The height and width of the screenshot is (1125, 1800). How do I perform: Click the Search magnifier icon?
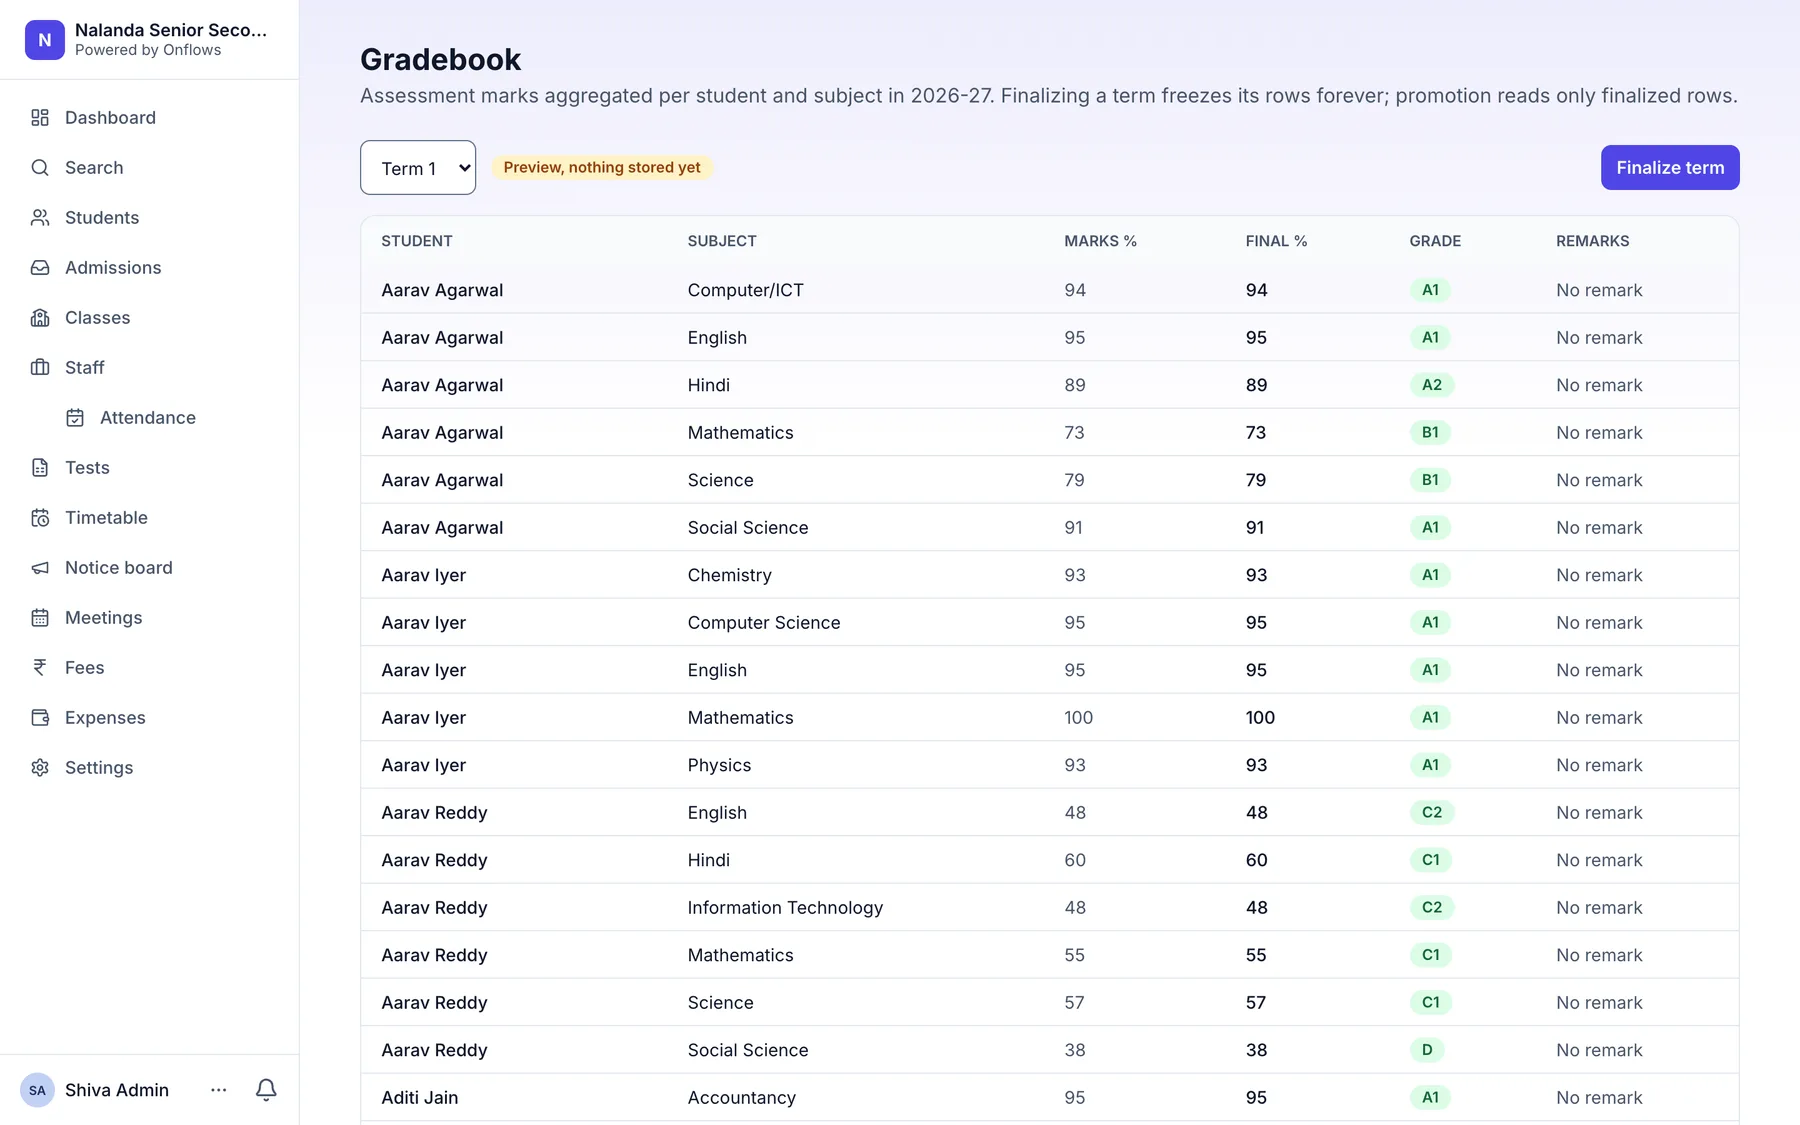point(40,168)
